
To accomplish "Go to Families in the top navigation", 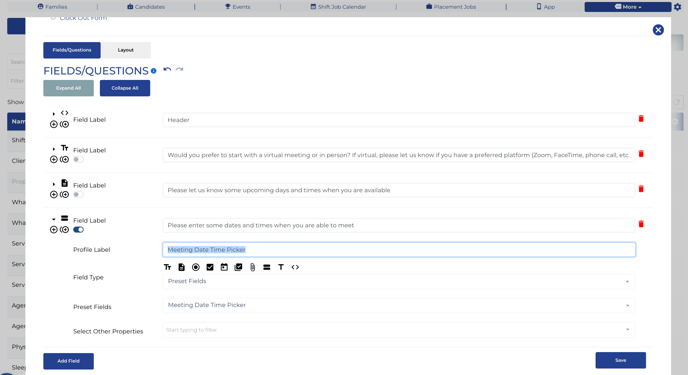I will click(x=52, y=7).
